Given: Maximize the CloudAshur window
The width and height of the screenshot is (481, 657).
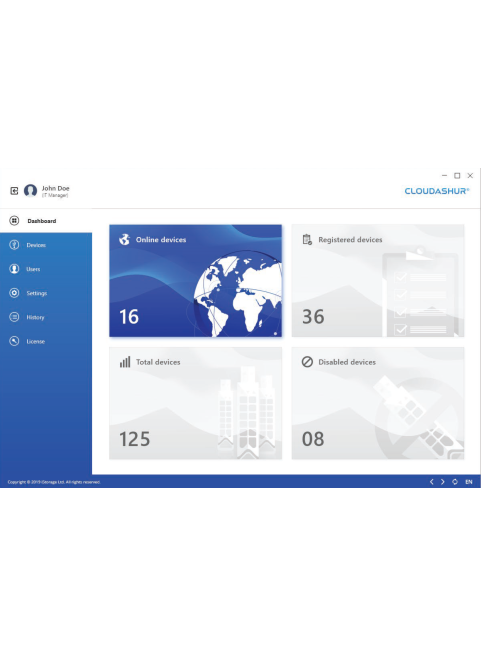Looking at the screenshot, I should click(457, 176).
